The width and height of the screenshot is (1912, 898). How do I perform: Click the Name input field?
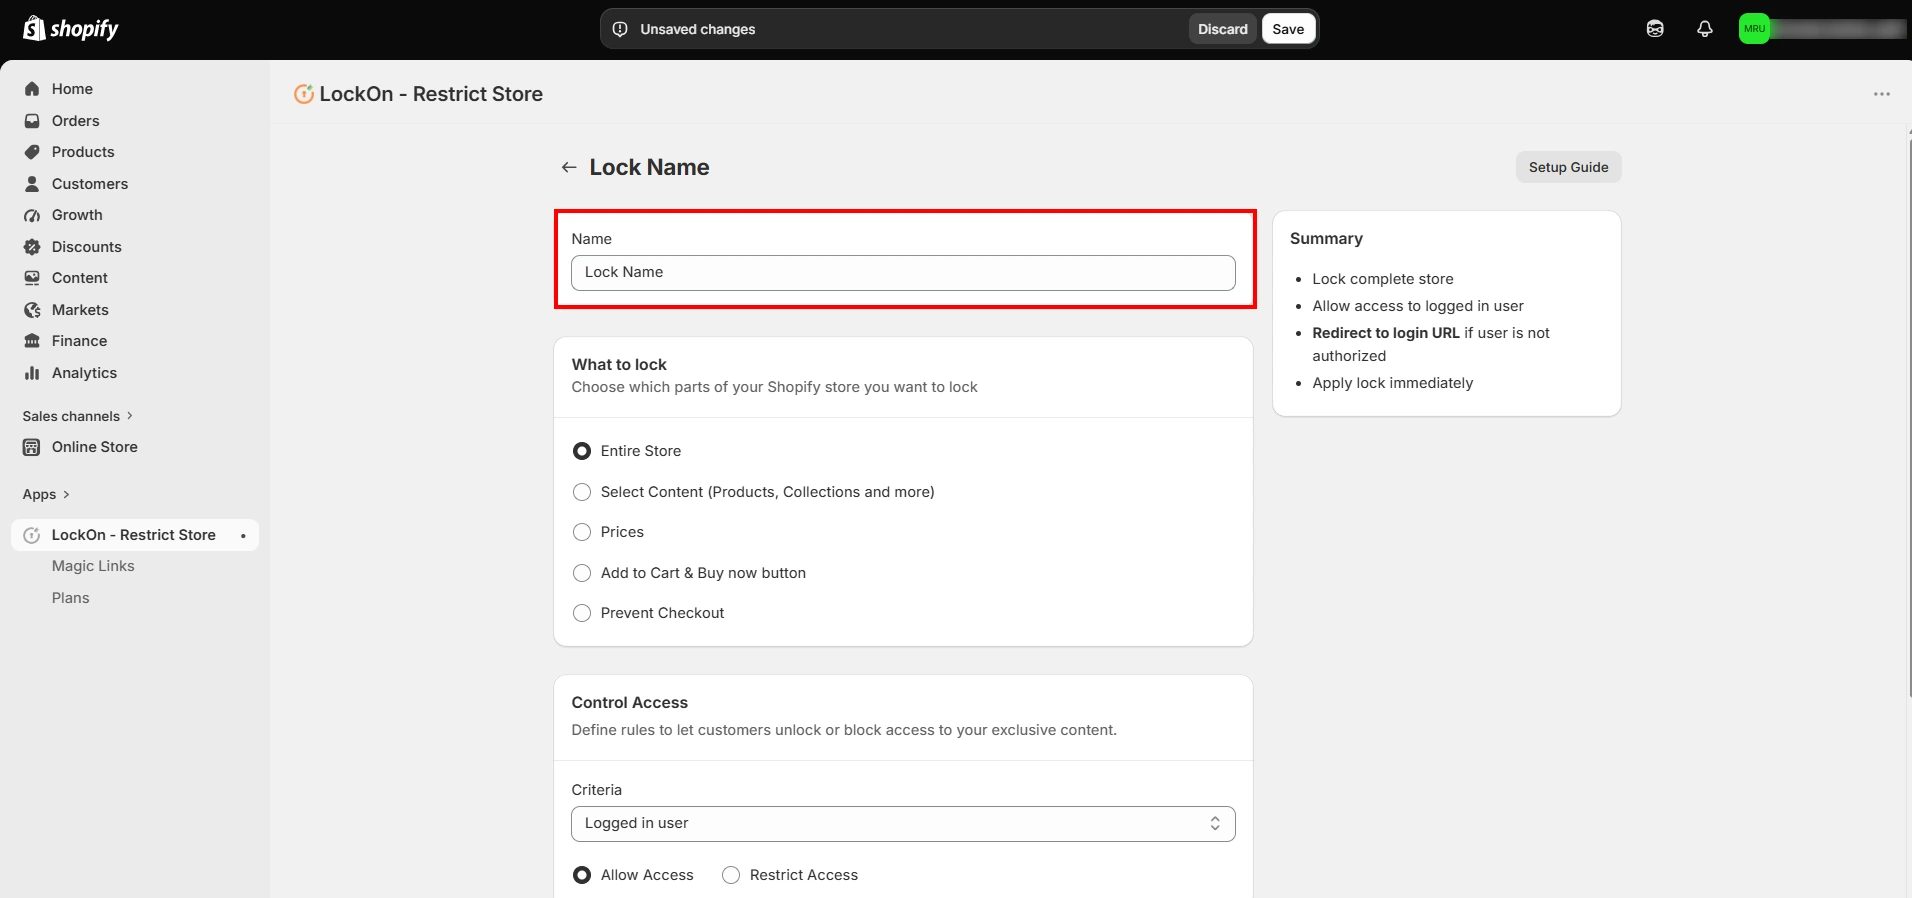(903, 273)
